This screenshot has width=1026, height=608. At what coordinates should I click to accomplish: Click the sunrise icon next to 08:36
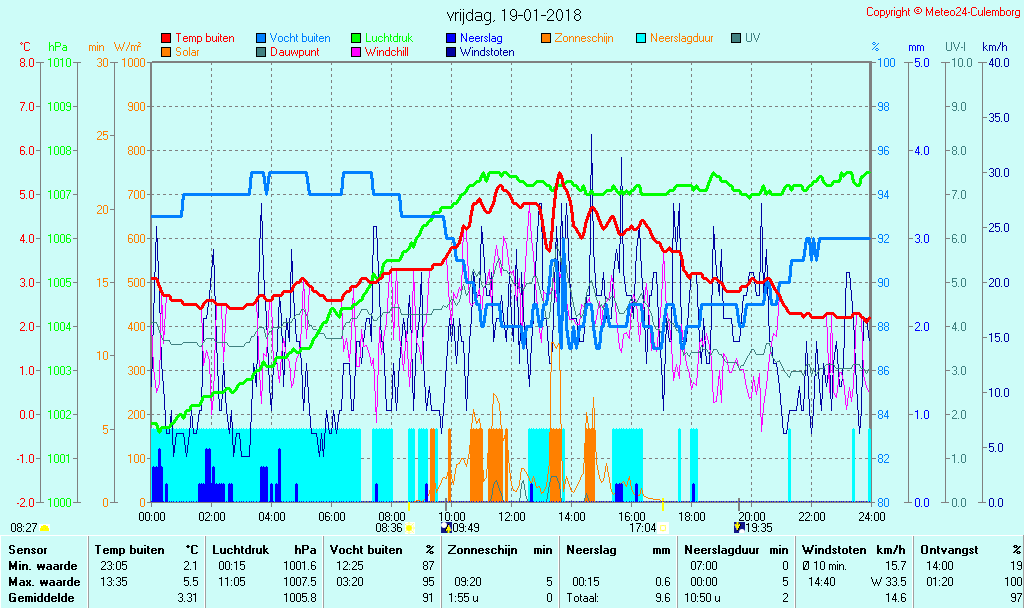(409, 528)
